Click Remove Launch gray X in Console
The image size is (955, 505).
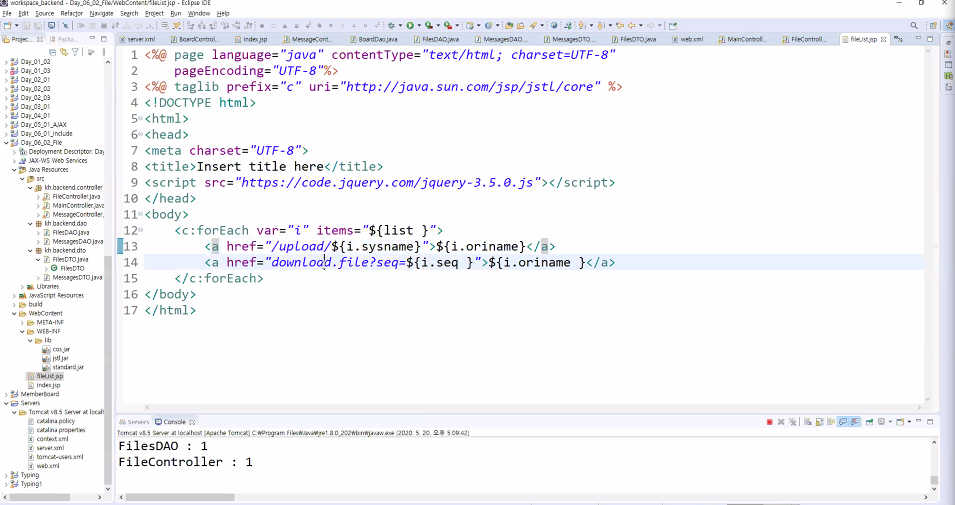(x=781, y=422)
